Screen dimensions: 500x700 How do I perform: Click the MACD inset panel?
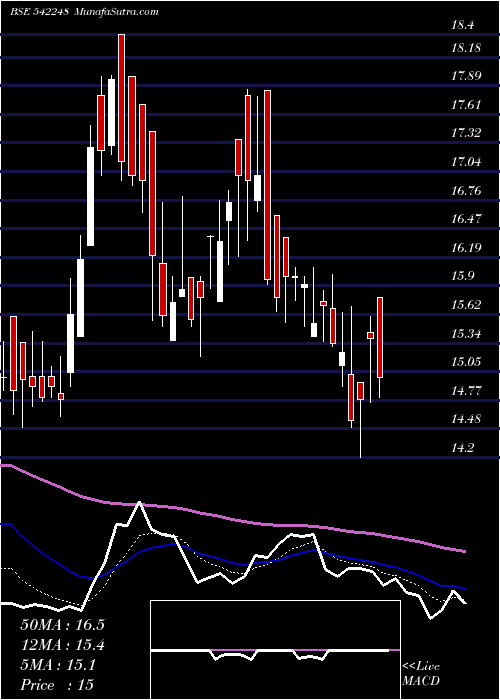point(275,650)
